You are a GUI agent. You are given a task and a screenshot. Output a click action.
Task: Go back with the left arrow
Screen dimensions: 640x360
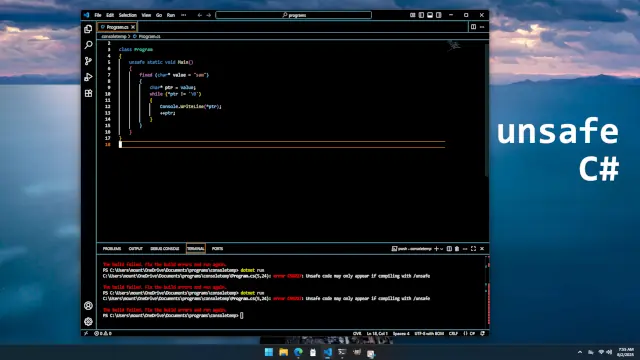point(200,15)
